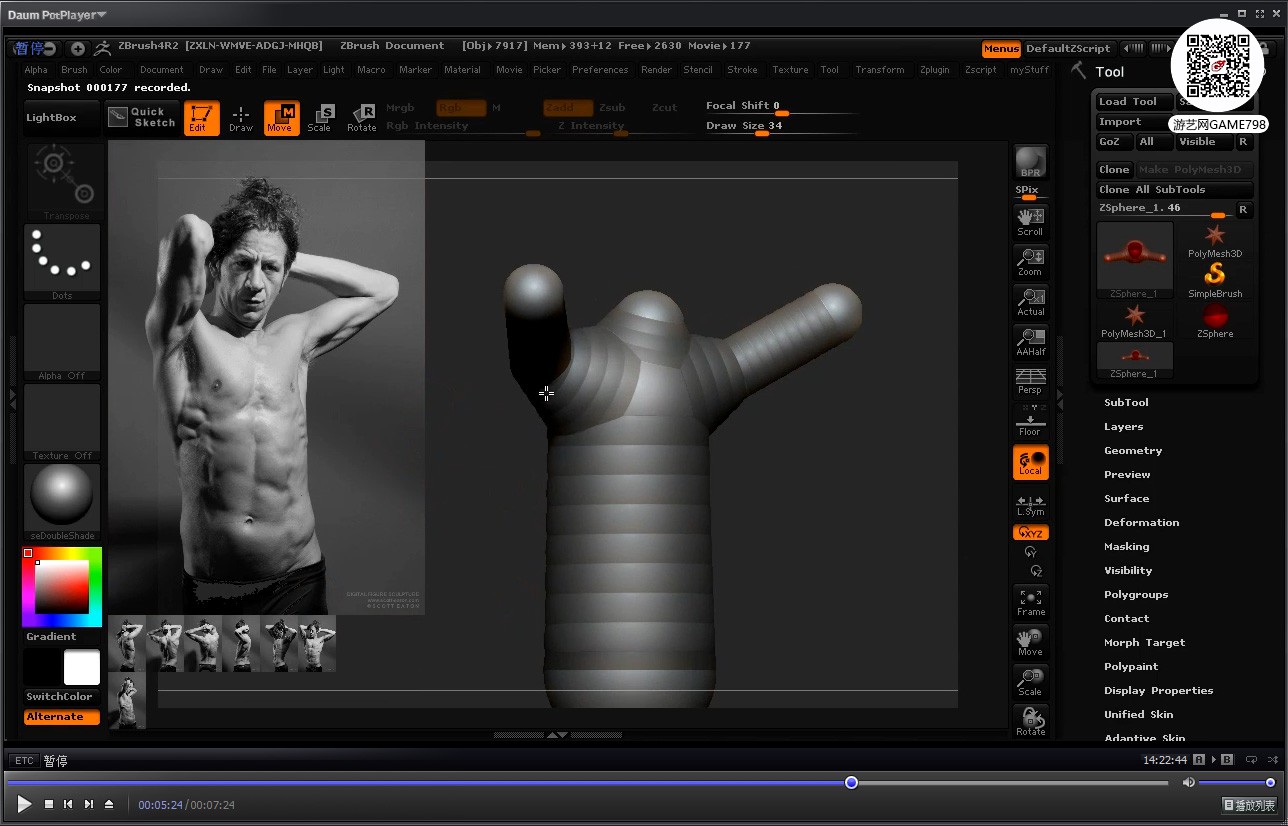Expand the Morph Target section

click(1144, 642)
